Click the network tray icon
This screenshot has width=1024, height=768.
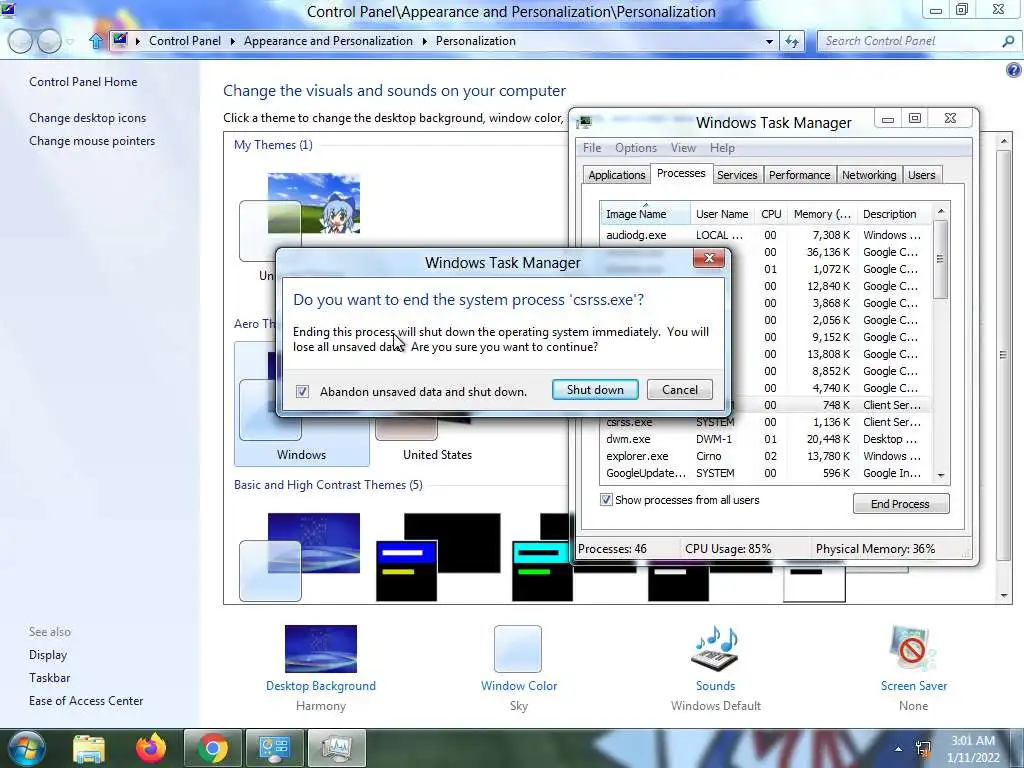pyautogui.click(x=923, y=749)
